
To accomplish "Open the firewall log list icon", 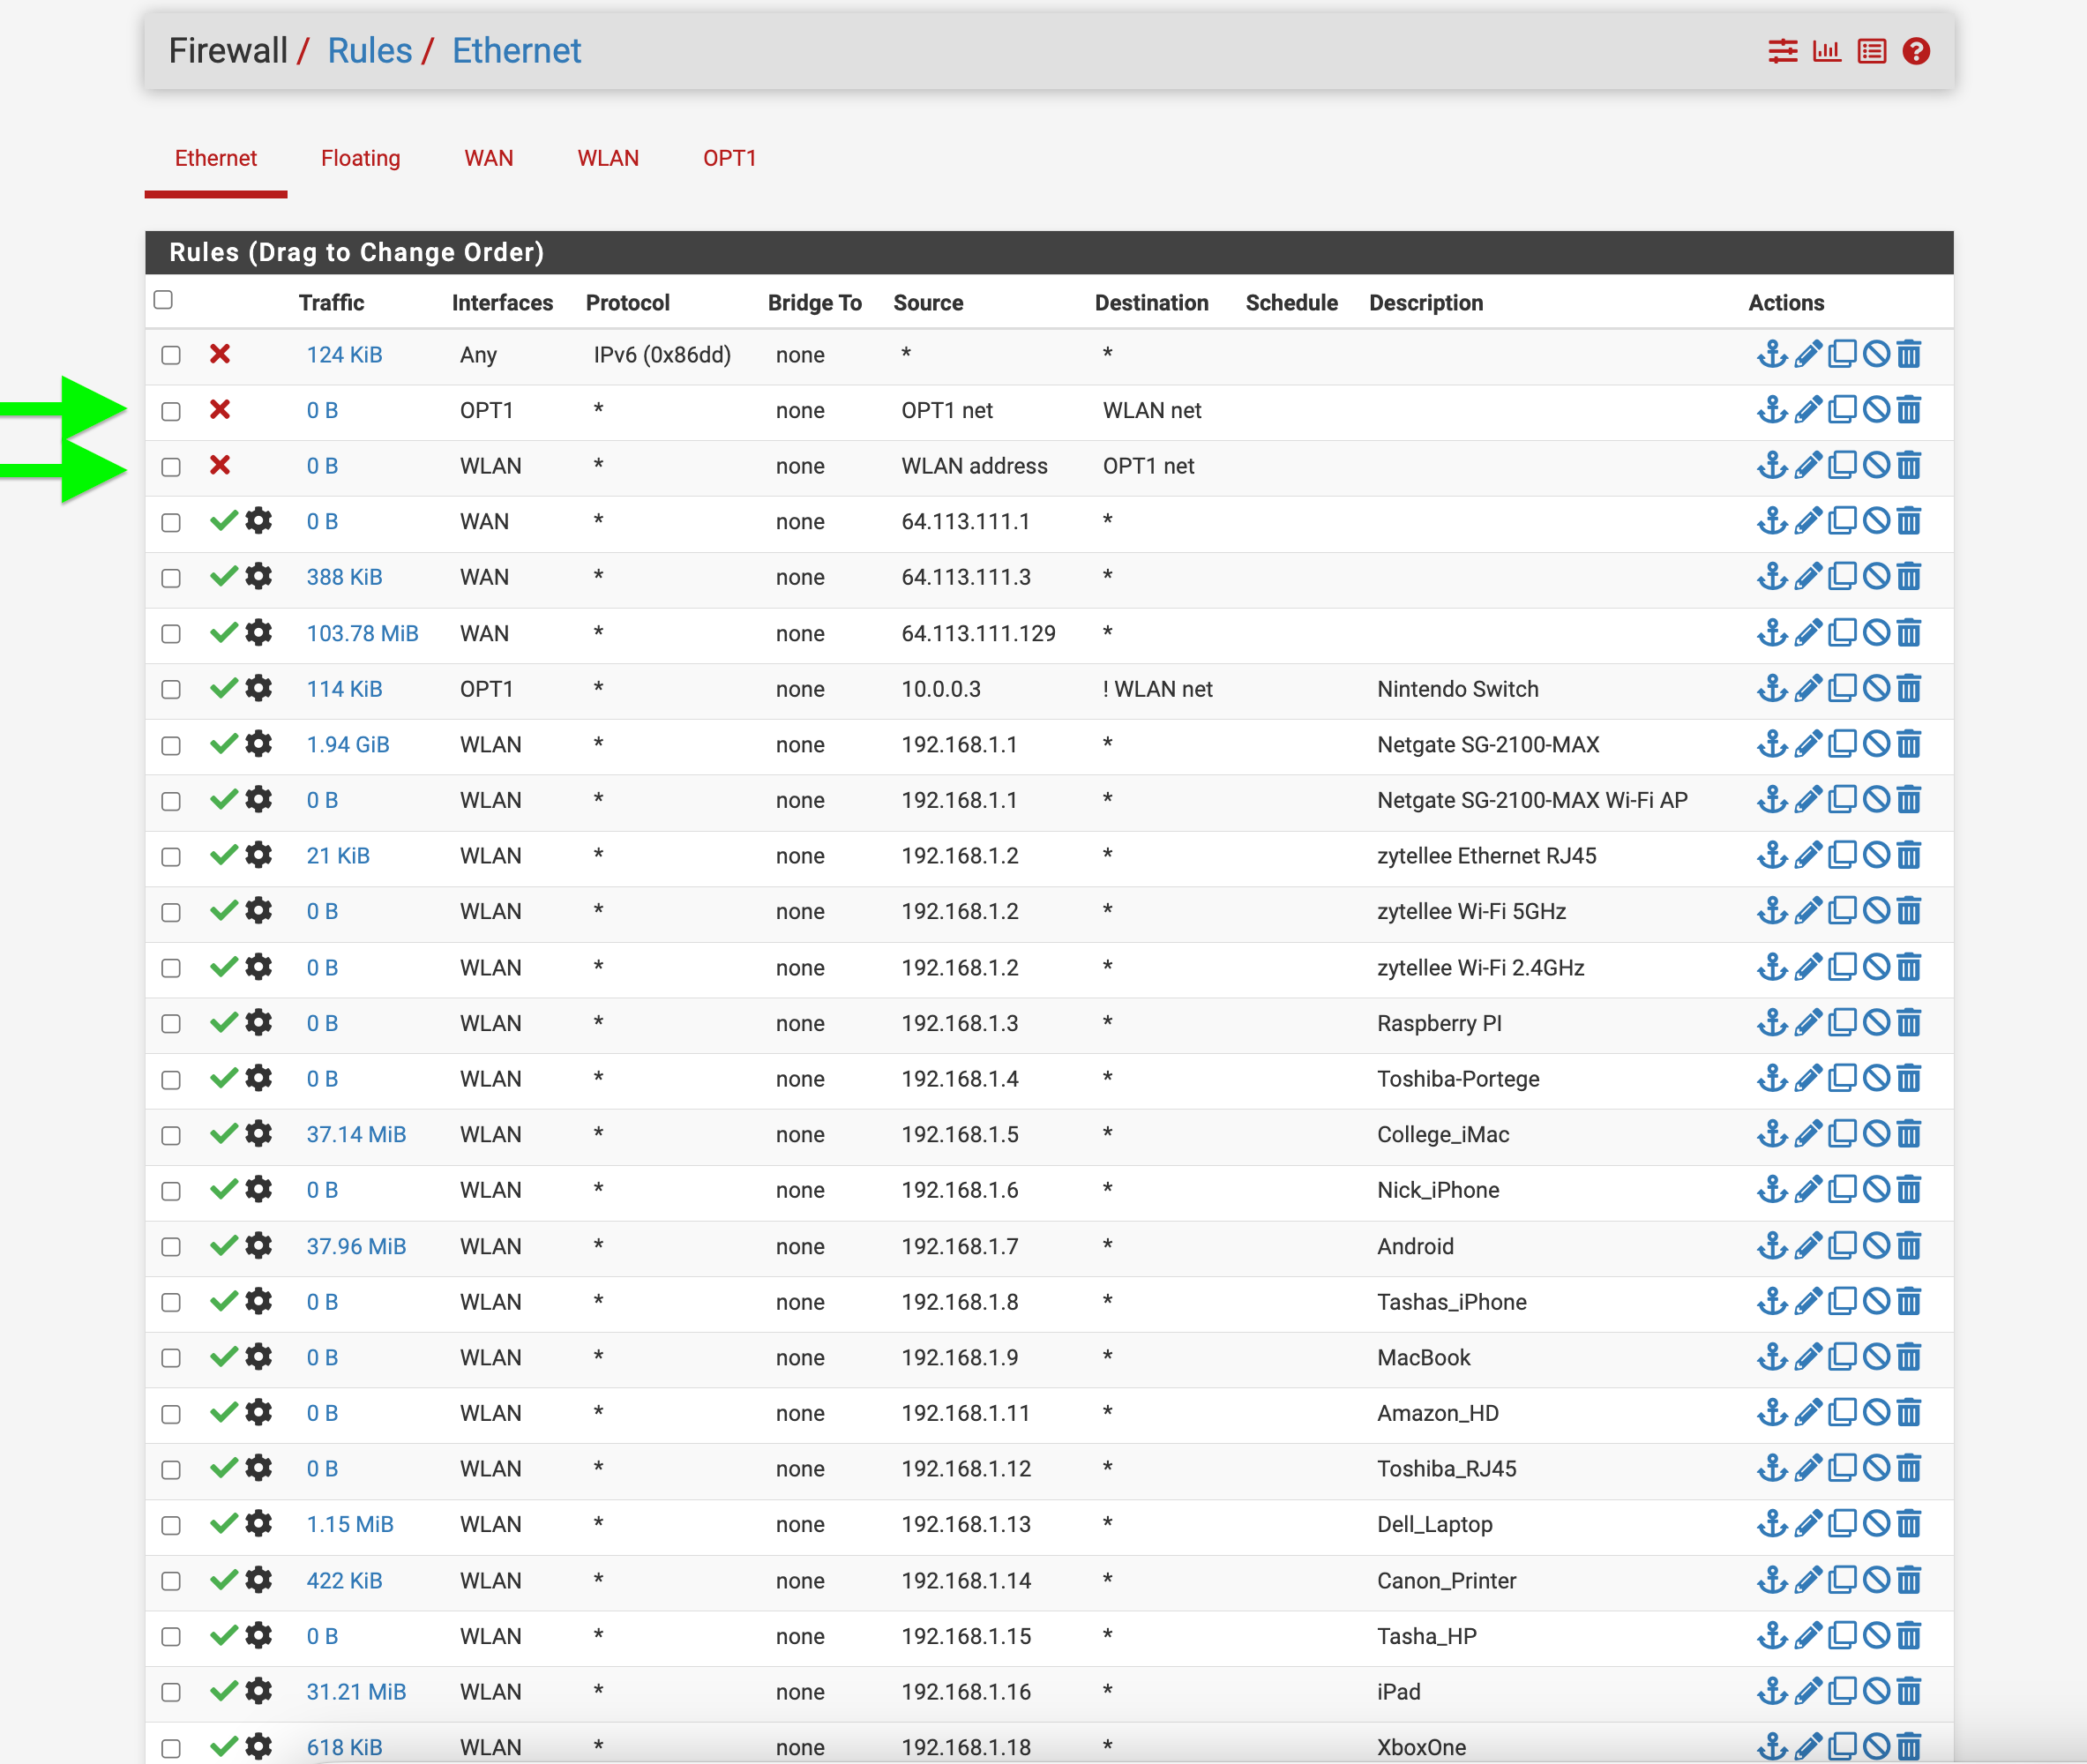I will point(1871,51).
